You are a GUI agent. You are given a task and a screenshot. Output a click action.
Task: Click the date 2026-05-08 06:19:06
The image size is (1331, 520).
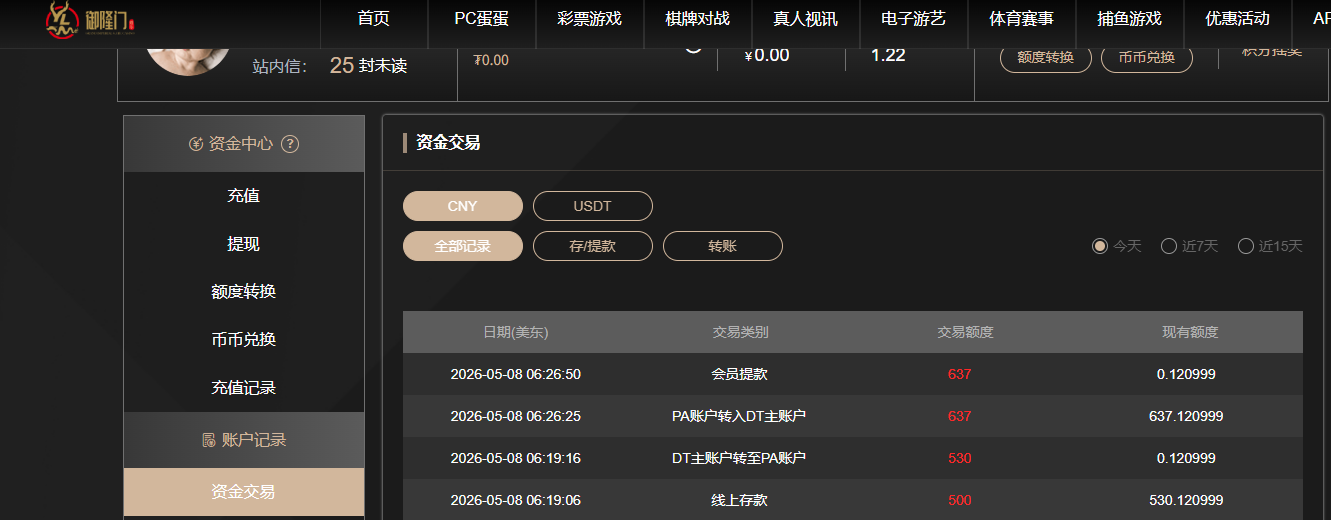pos(516,500)
